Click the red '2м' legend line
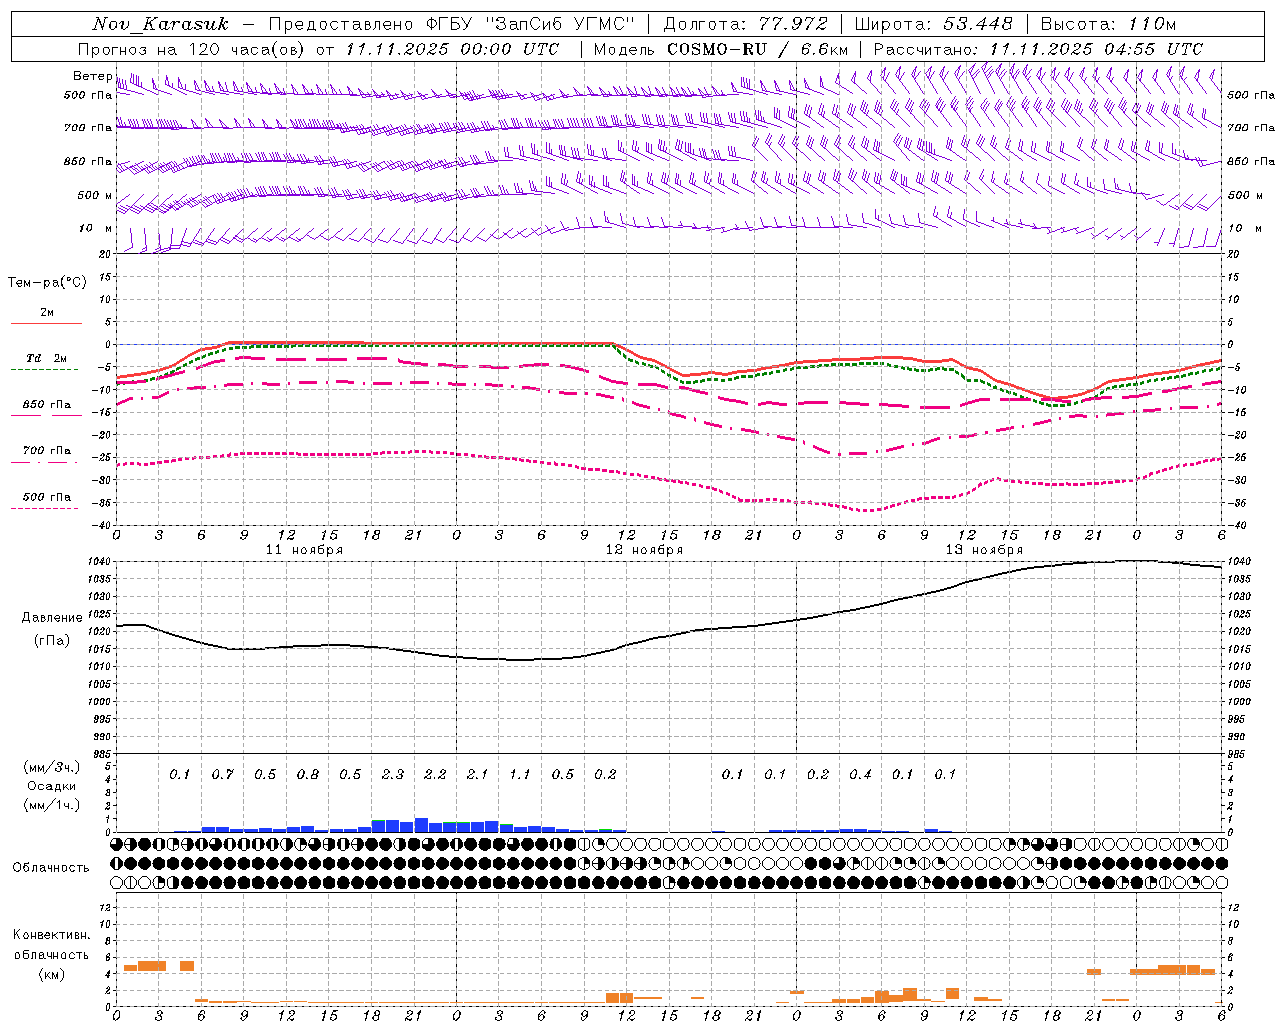Image resolution: width=1280 pixels, height=1024 pixels. coord(46,323)
